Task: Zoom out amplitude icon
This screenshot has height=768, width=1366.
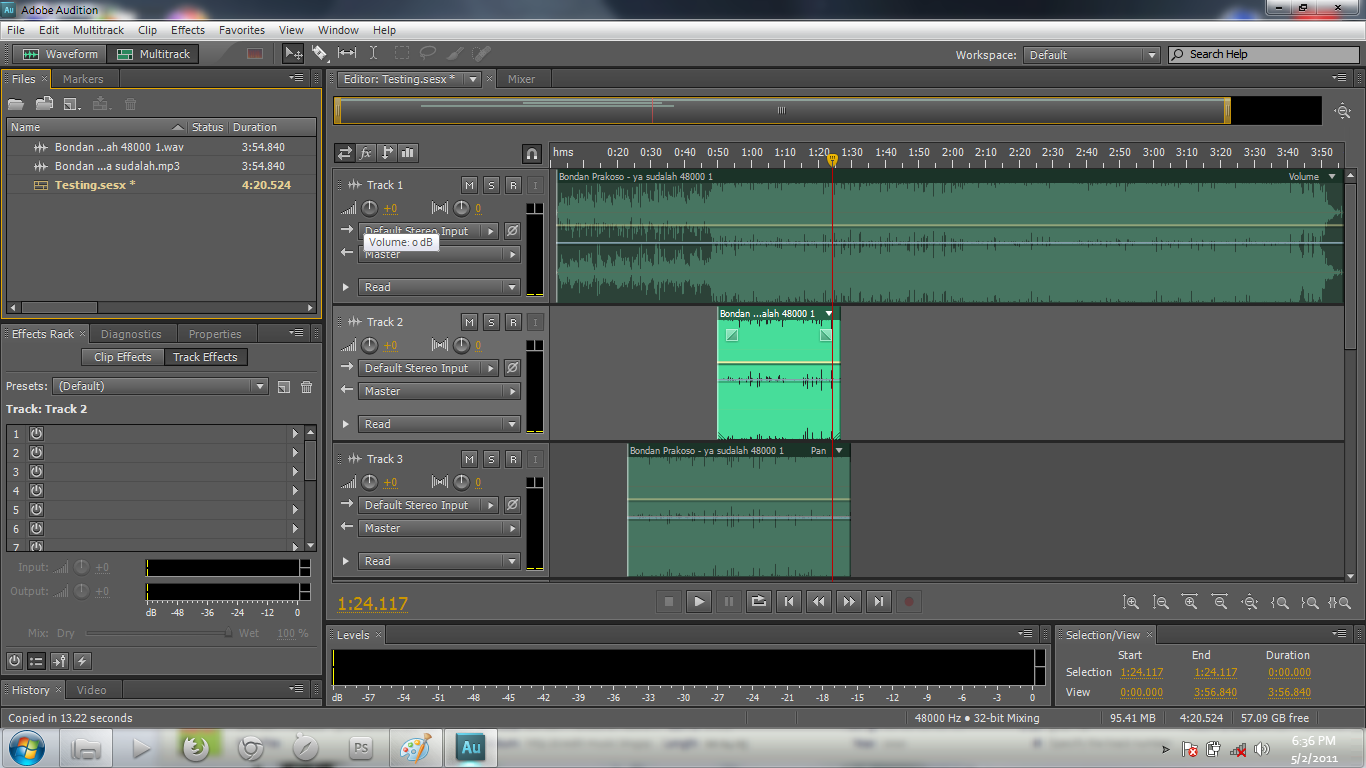Action: pyautogui.click(x=1161, y=602)
